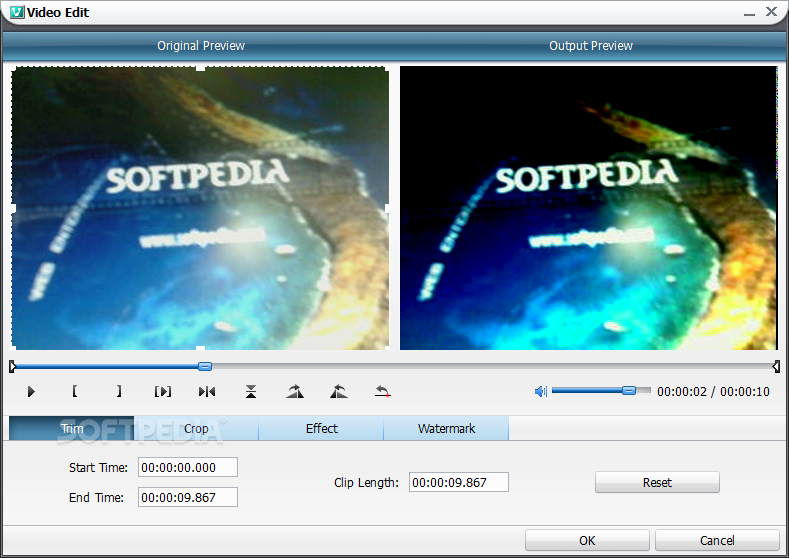789x558 pixels.
Task: Click the Original Preview header label
Action: click(201, 46)
